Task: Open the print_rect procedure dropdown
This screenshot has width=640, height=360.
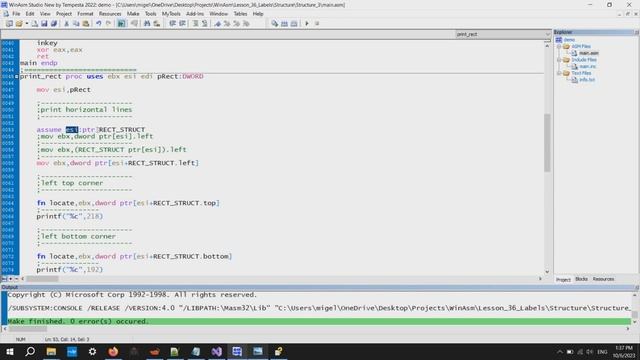Action: click(547, 34)
